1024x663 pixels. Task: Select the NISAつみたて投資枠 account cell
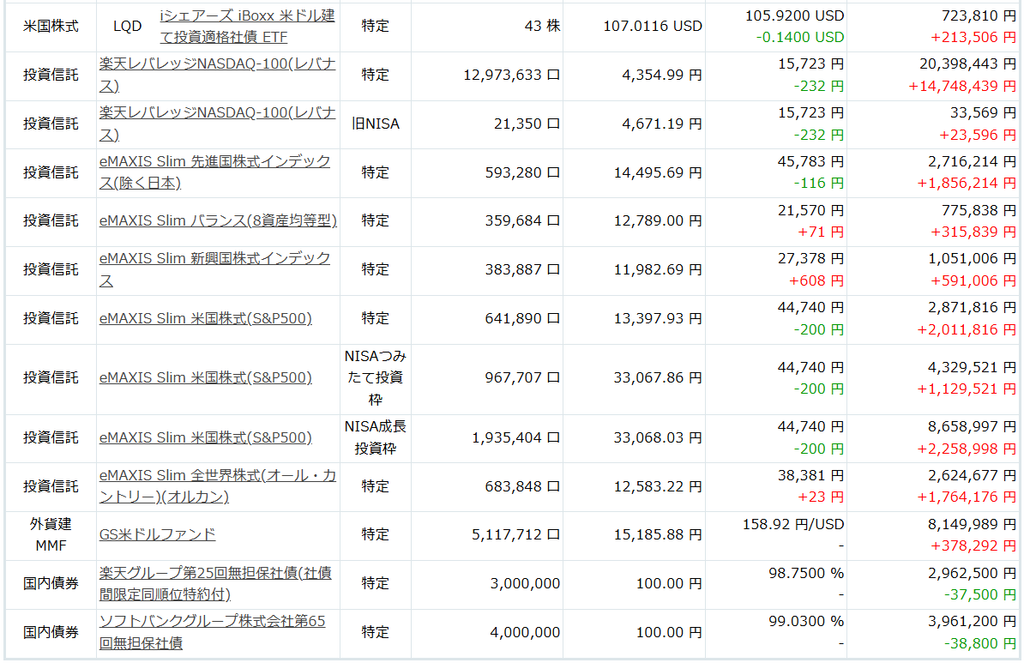pos(376,378)
